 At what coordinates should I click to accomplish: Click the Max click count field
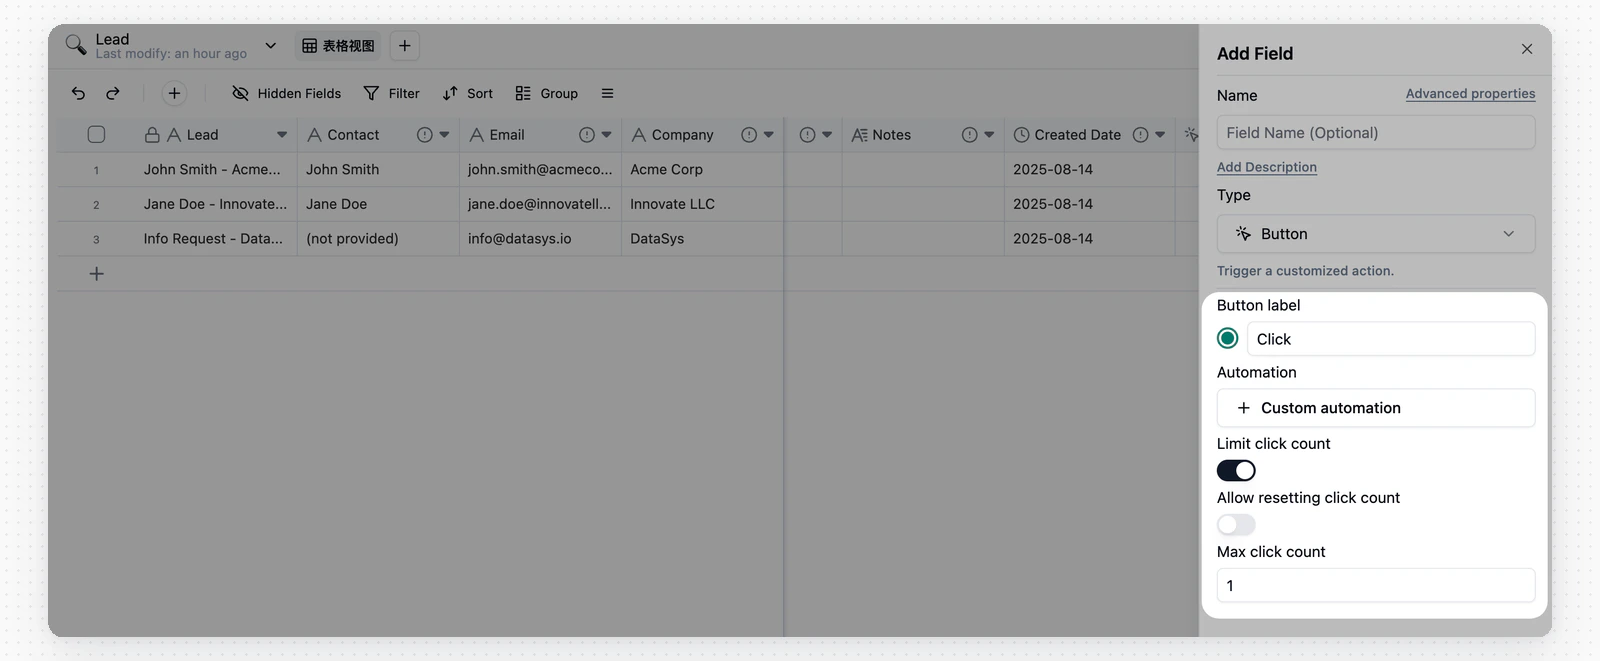1376,585
